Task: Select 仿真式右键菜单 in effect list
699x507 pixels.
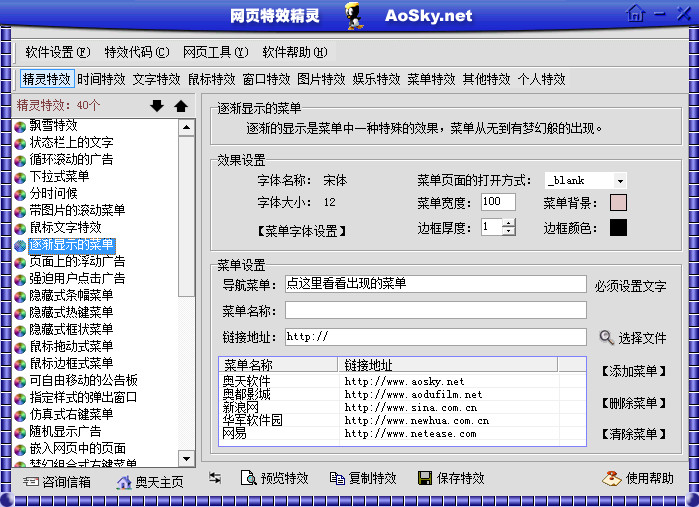Action: pos(71,414)
